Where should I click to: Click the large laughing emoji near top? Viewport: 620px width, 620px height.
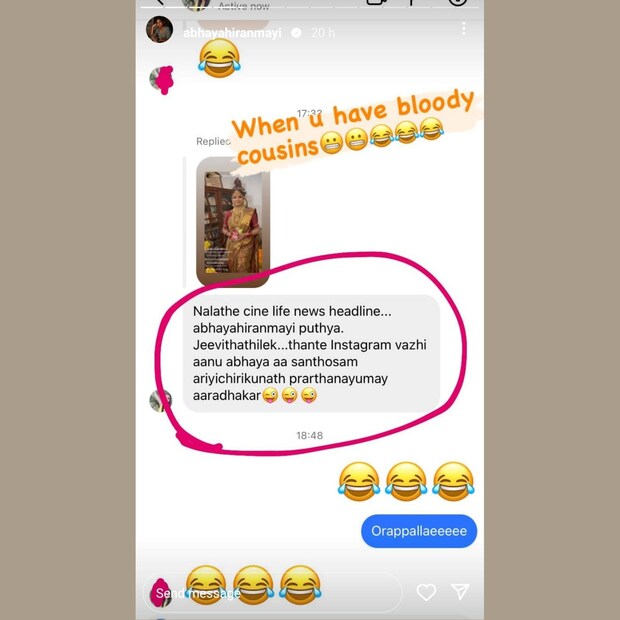[x=219, y=58]
